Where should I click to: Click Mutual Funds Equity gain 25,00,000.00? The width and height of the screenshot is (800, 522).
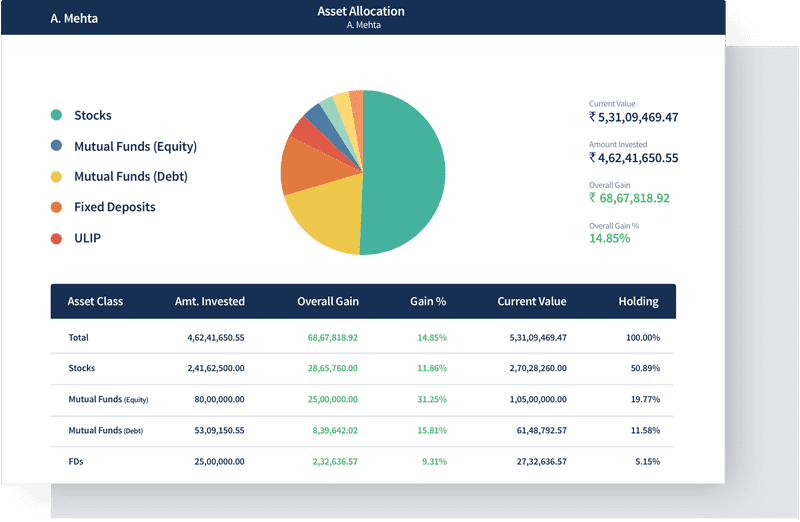[333, 399]
